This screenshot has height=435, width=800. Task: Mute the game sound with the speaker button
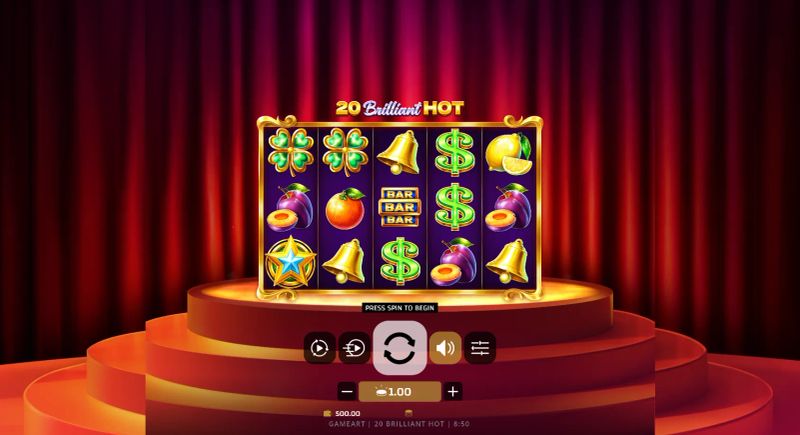coord(445,348)
